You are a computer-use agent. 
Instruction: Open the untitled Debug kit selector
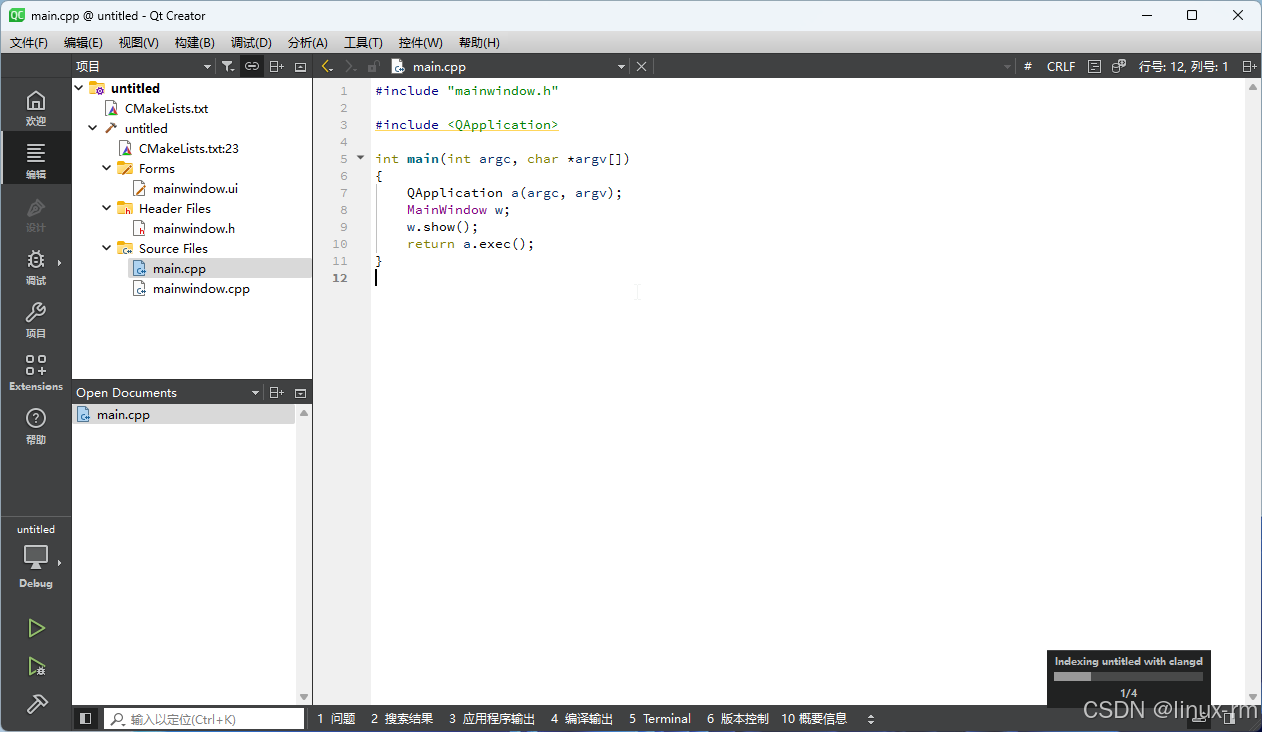click(36, 557)
